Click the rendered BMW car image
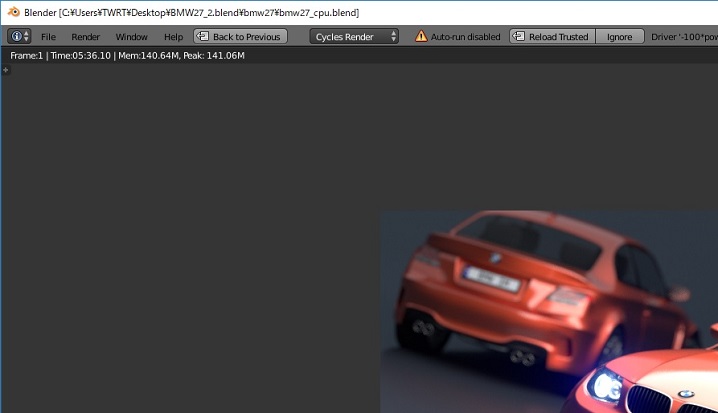The width and height of the screenshot is (718, 413). pos(549,311)
